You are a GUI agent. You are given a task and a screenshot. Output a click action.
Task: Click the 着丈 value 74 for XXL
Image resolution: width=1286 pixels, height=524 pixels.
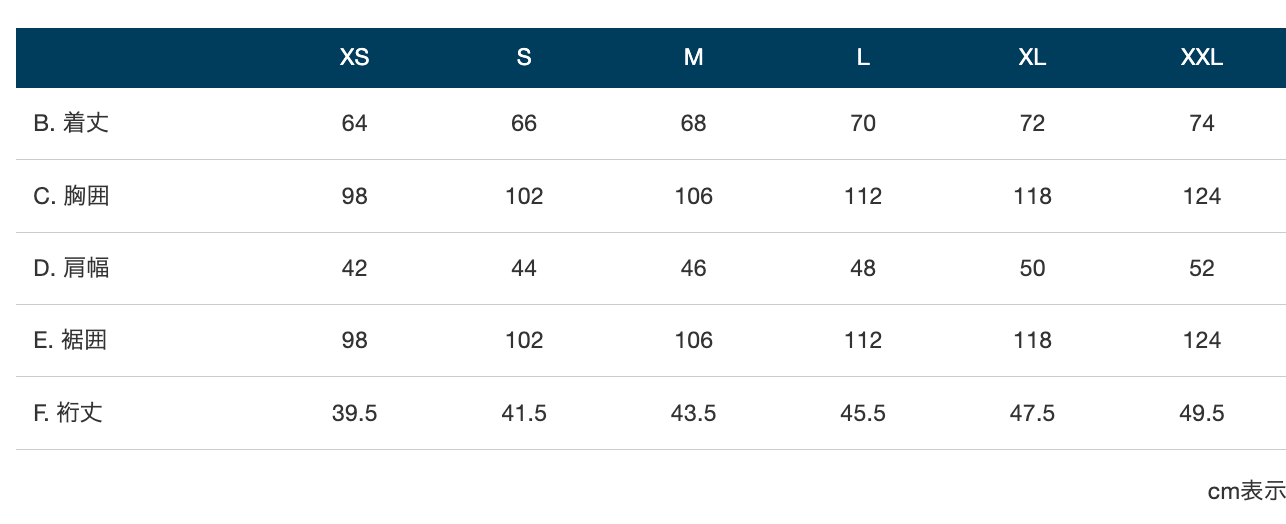tap(1202, 123)
